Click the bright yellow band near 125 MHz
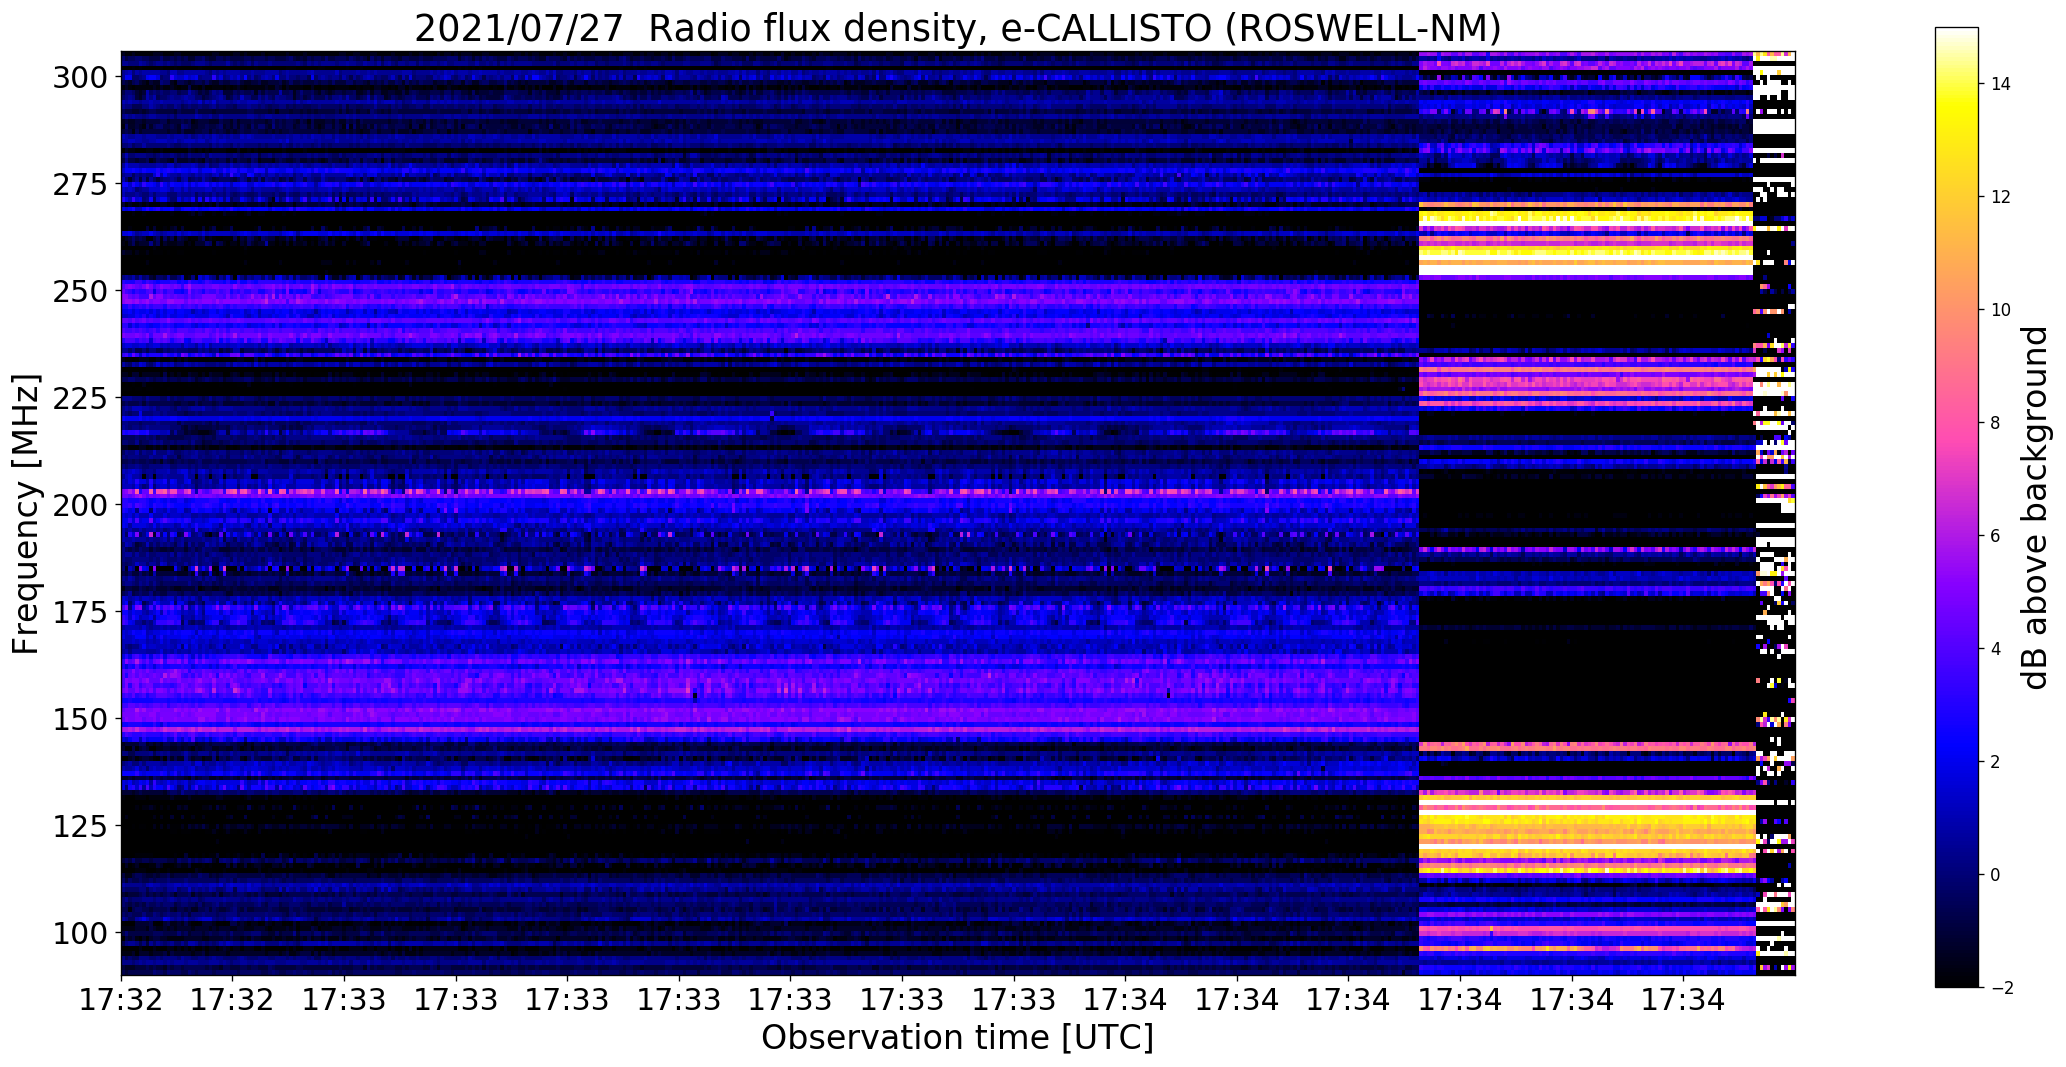This screenshot has width=2066, height=1067. 1587,832
